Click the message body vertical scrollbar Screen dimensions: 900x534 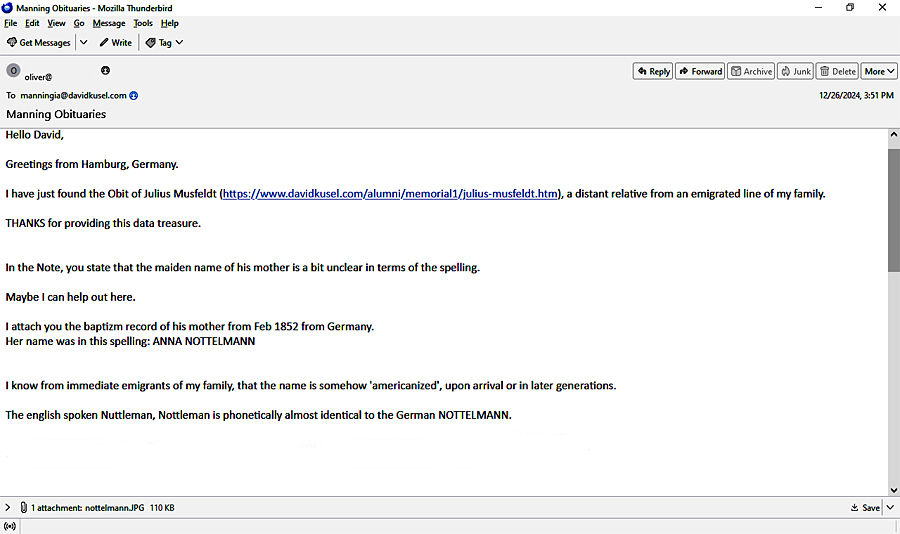(x=893, y=210)
